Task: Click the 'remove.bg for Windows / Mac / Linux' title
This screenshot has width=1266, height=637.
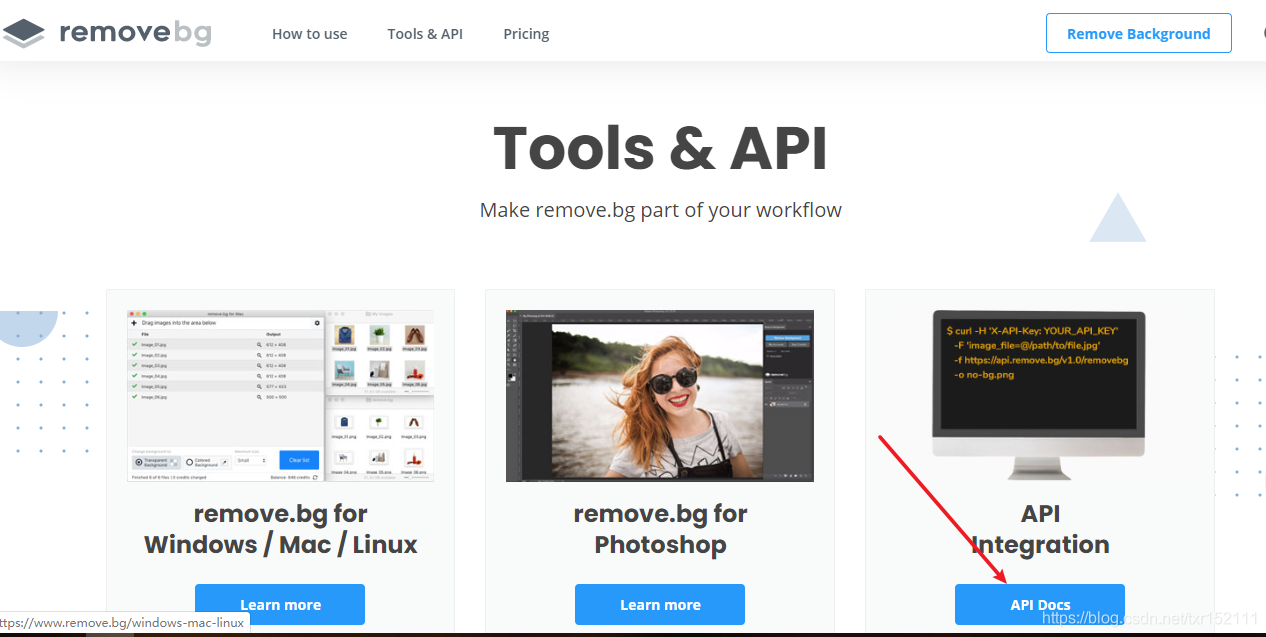Action: pyautogui.click(x=280, y=529)
